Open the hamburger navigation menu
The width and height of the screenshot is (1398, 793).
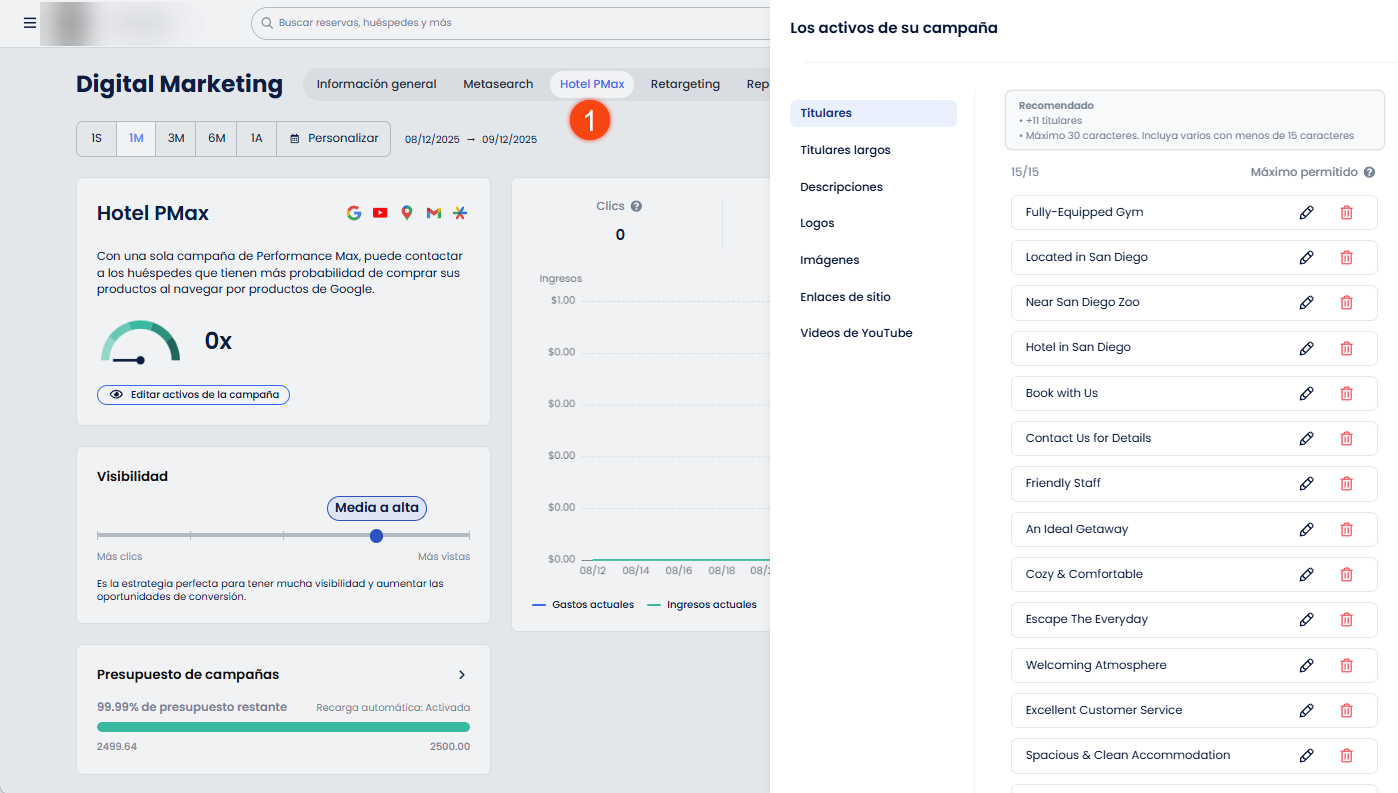pyautogui.click(x=28, y=22)
